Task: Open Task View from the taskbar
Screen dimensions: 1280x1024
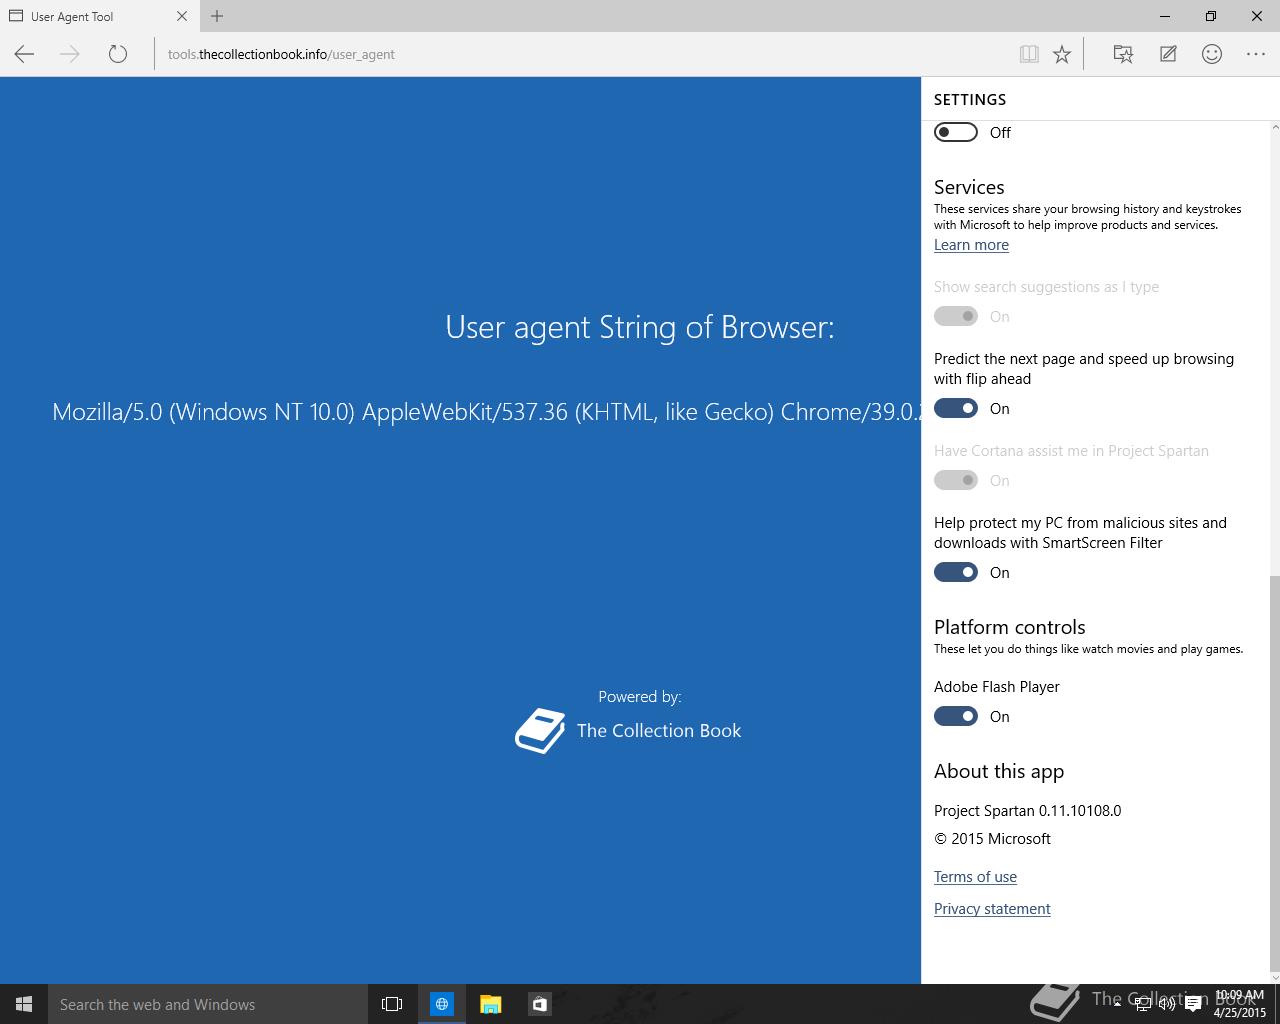Action: pos(392,1004)
